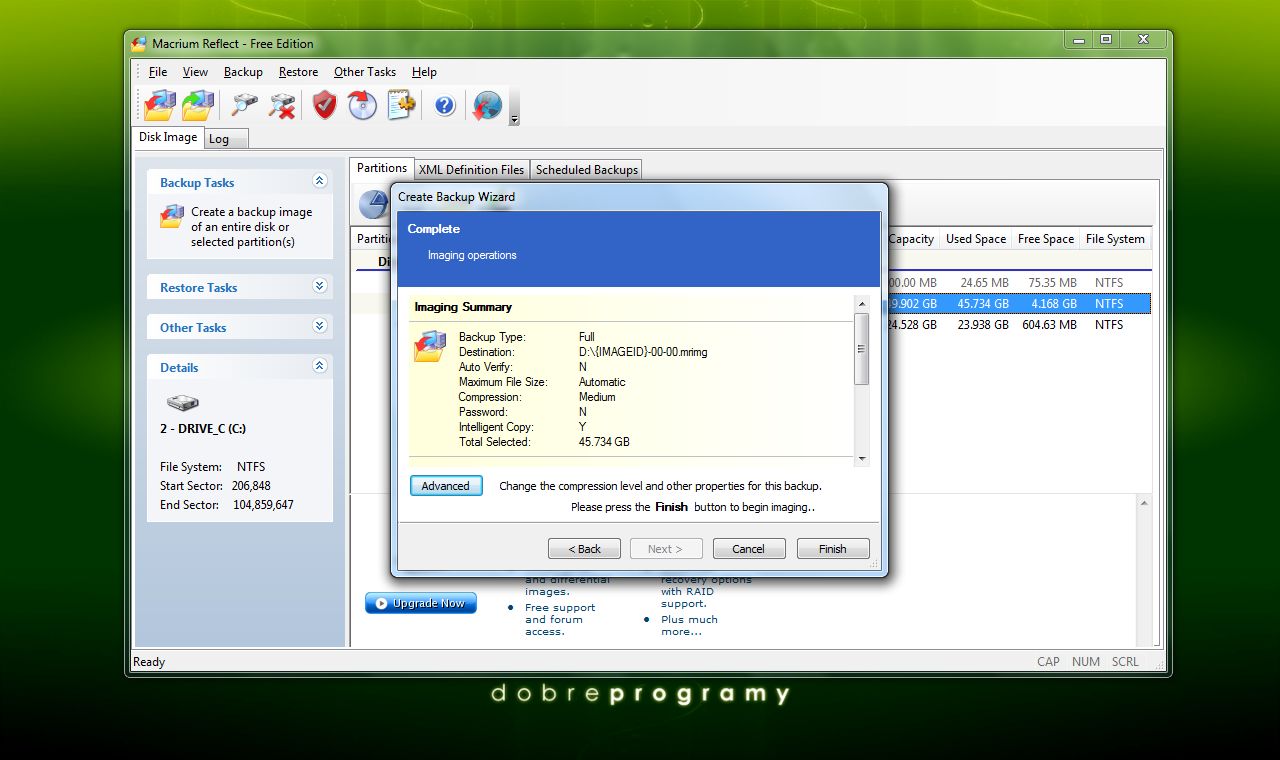Expand the Restore Tasks panel
This screenshot has height=760, width=1280.
pos(320,286)
